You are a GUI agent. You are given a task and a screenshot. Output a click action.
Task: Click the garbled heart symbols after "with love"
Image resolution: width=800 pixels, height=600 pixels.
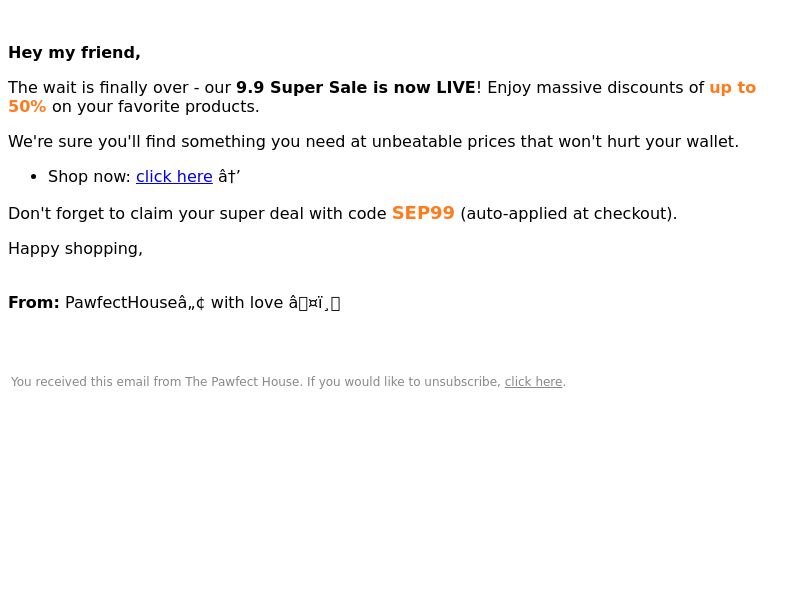pos(314,303)
